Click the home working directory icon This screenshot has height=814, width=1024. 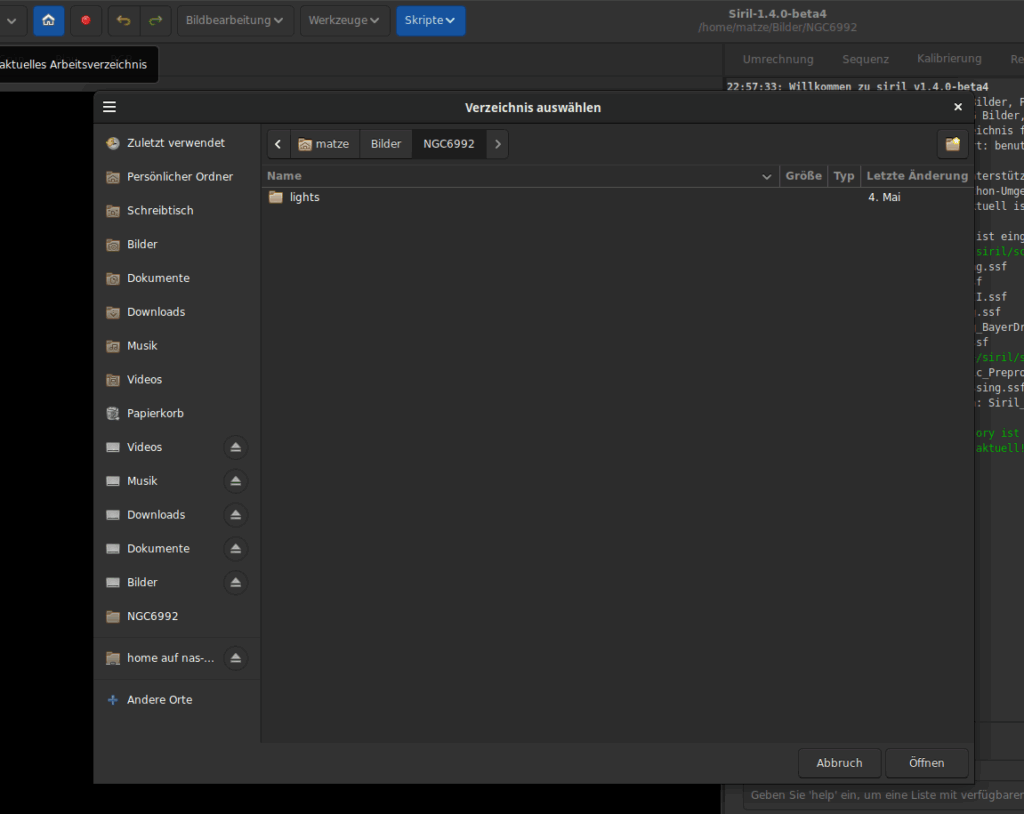coord(48,20)
